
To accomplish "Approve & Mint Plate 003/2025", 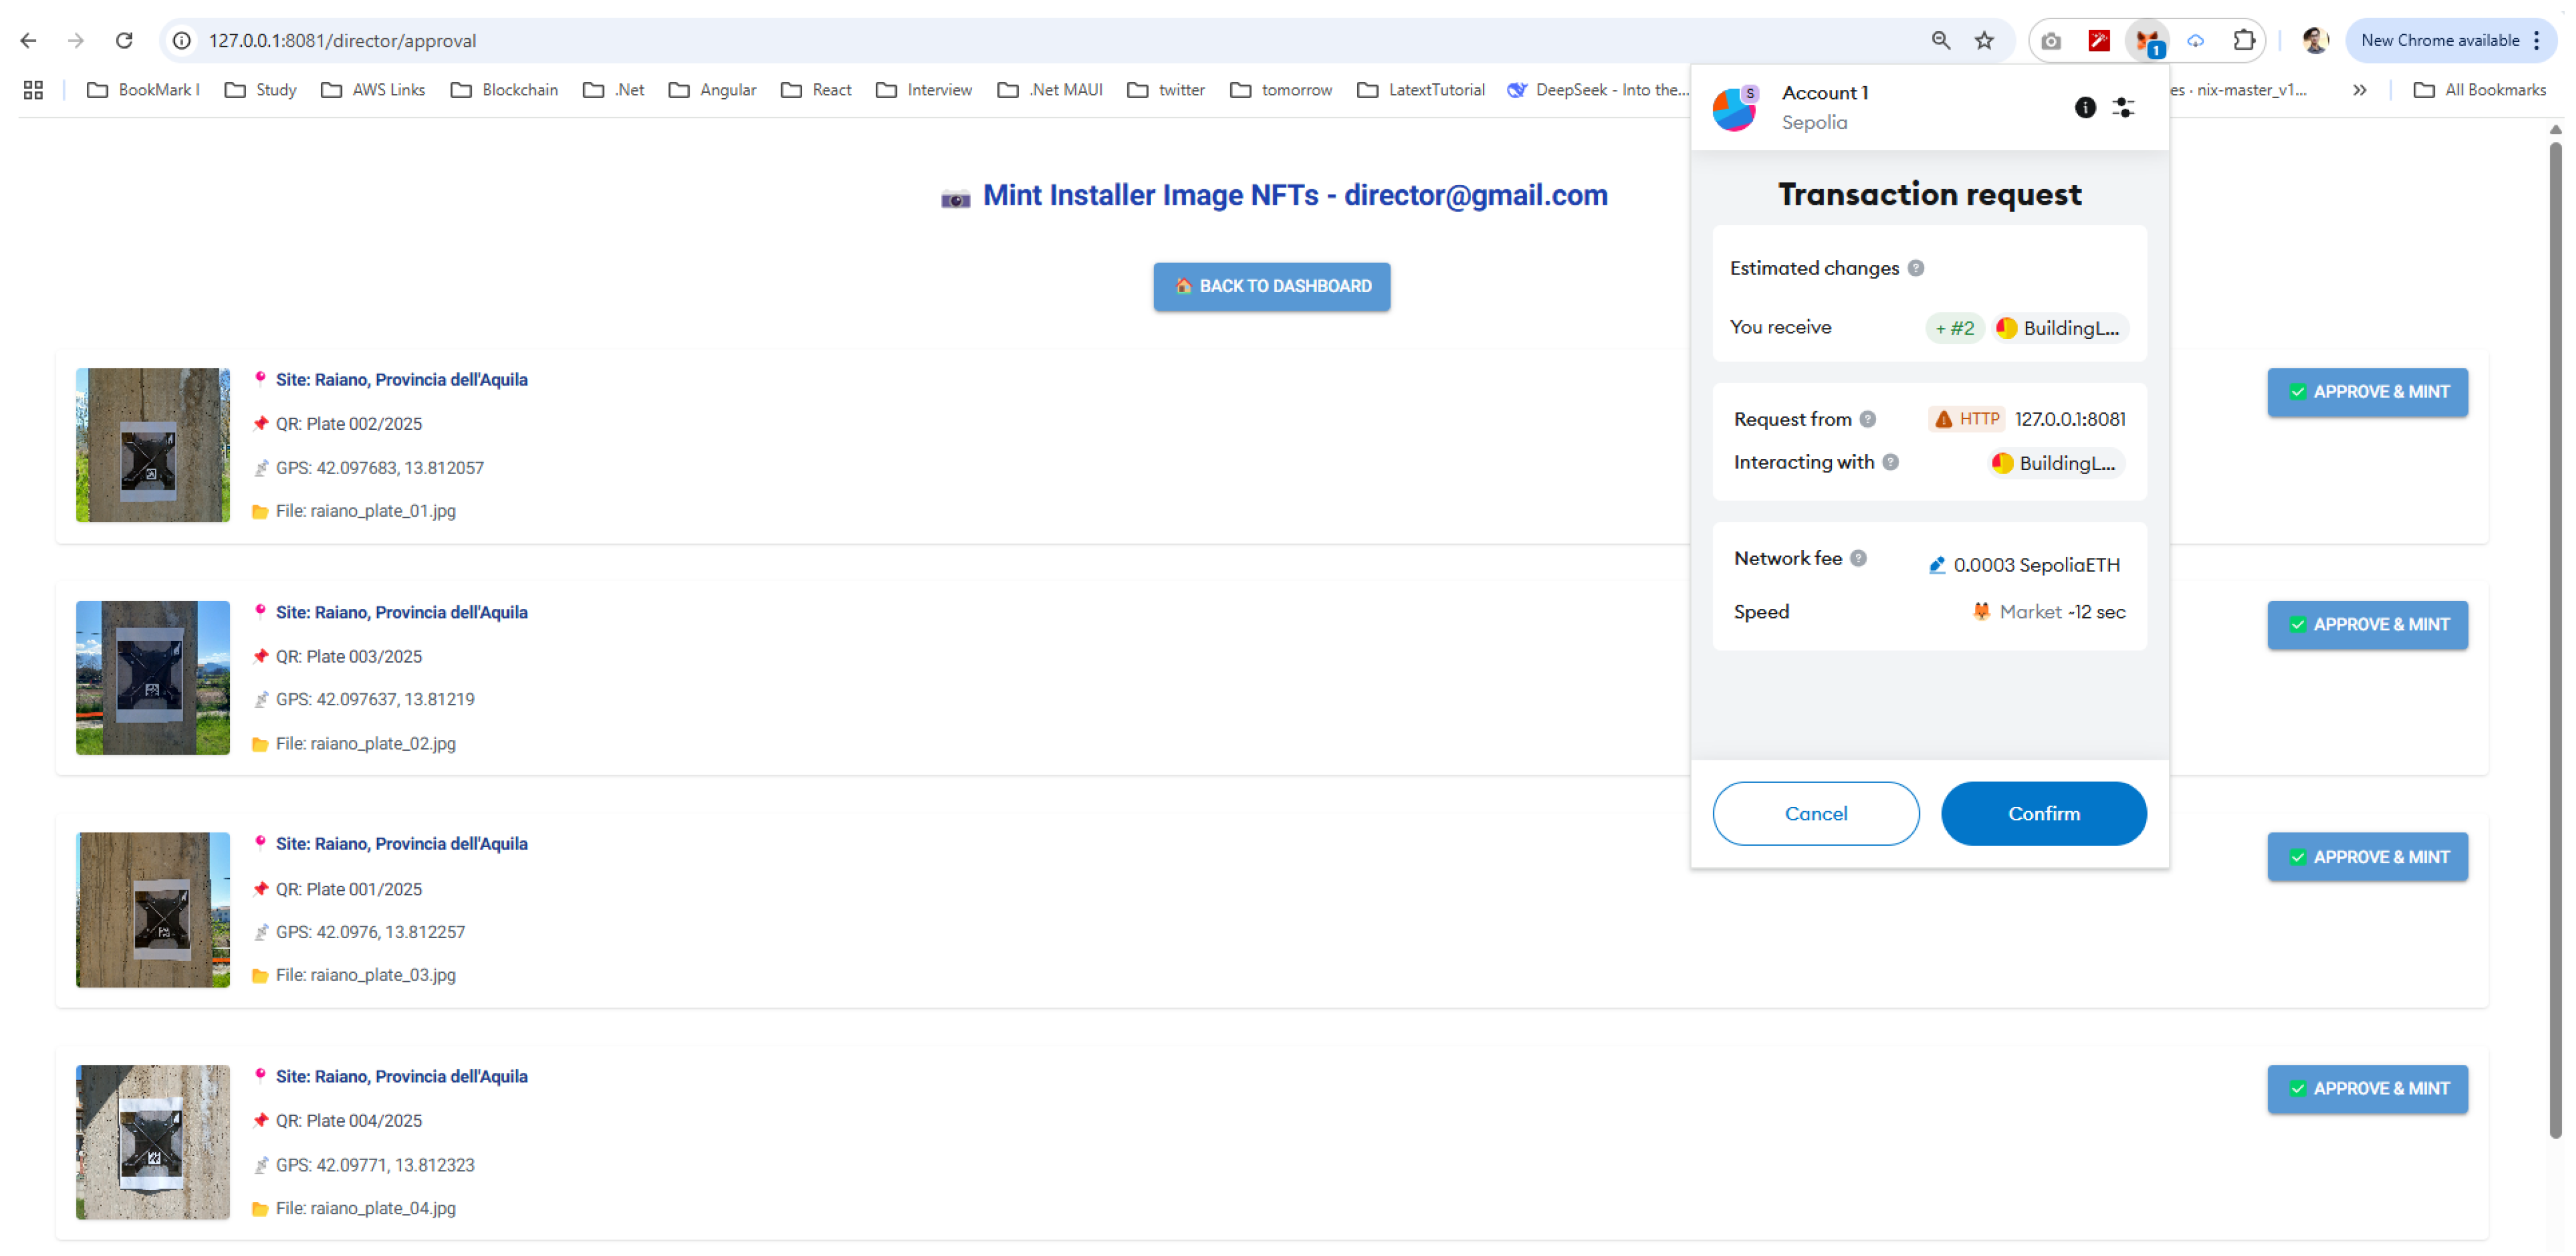I will click(2367, 624).
